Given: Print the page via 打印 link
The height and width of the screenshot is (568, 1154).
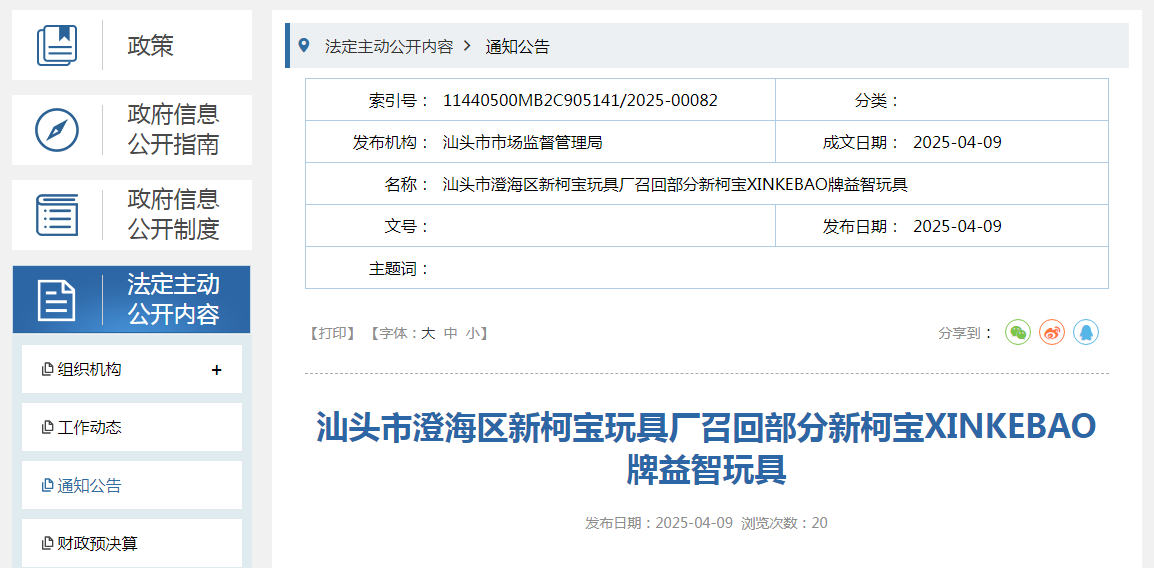Looking at the screenshot, I should (x=332, y=333).
